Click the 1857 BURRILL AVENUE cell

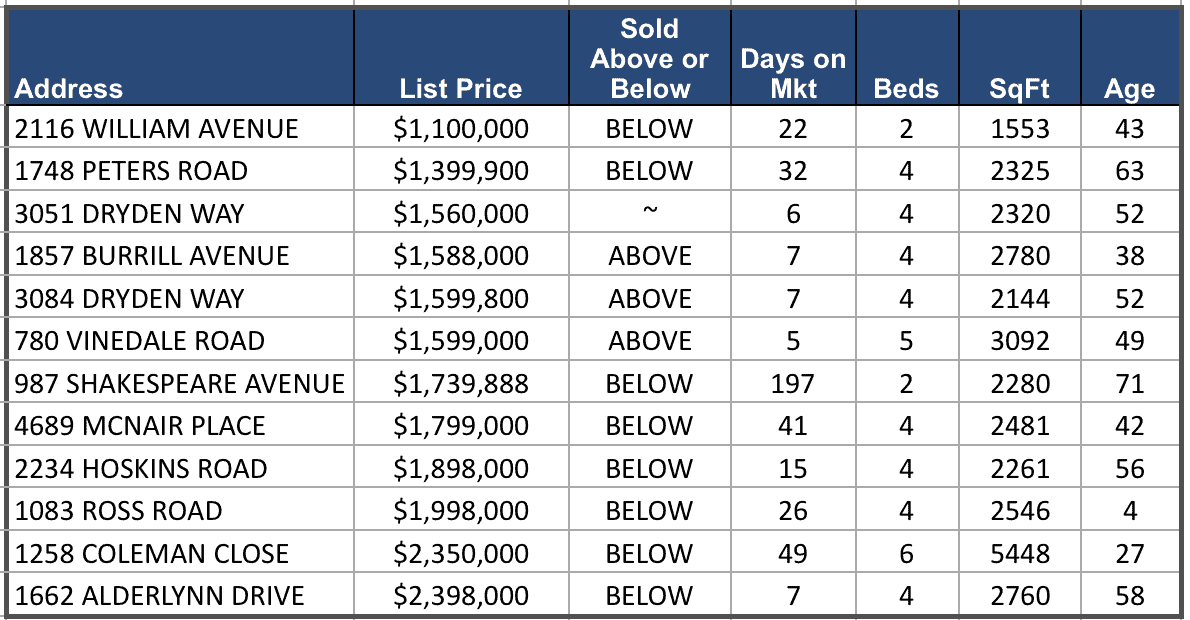pyautogui.click(x=152, y=256)
